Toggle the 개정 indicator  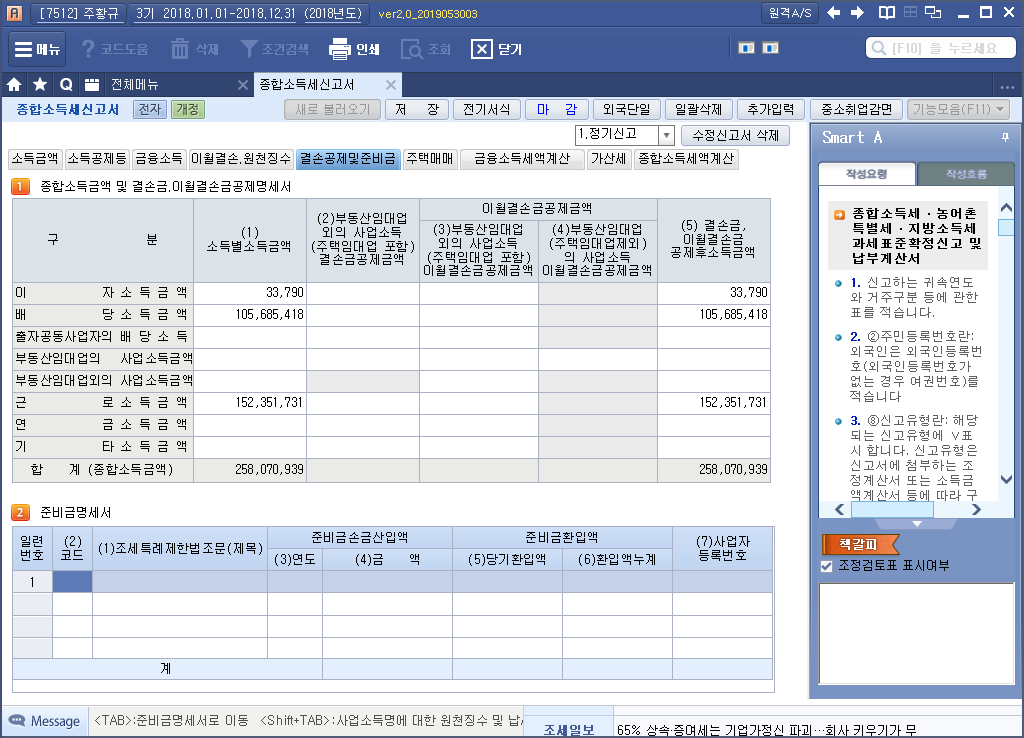point(187,110)
